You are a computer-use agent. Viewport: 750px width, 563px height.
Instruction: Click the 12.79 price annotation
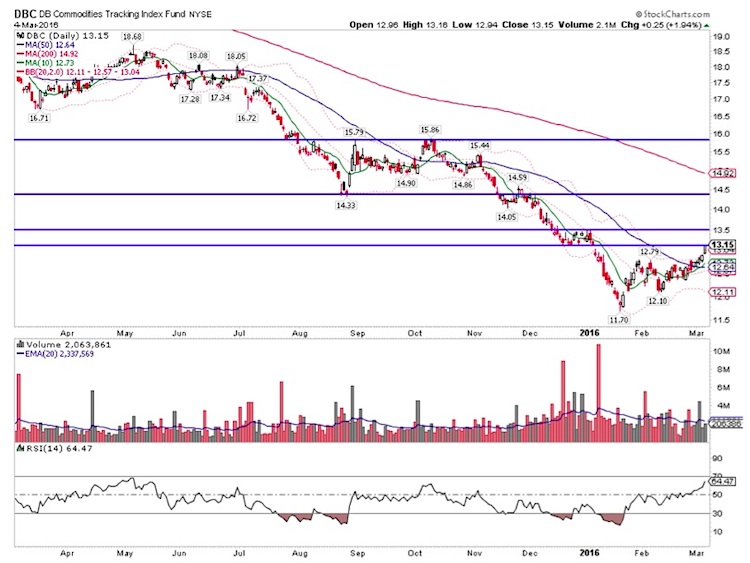pos(649,252)
